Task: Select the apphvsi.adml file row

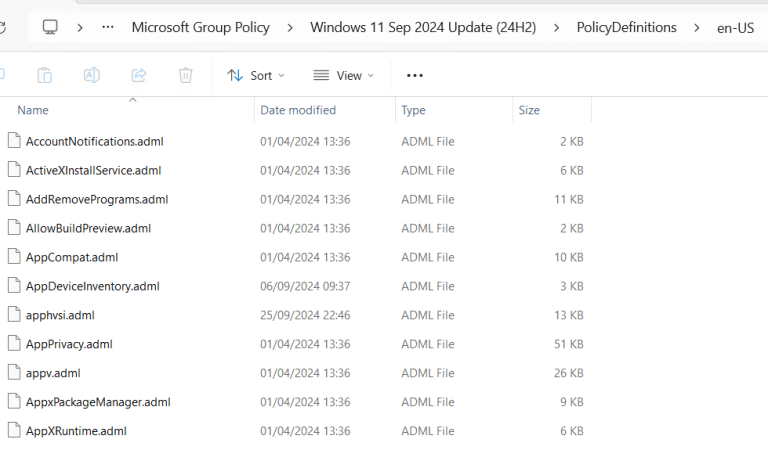Action: pyautogui.click(x=60, y=315)
